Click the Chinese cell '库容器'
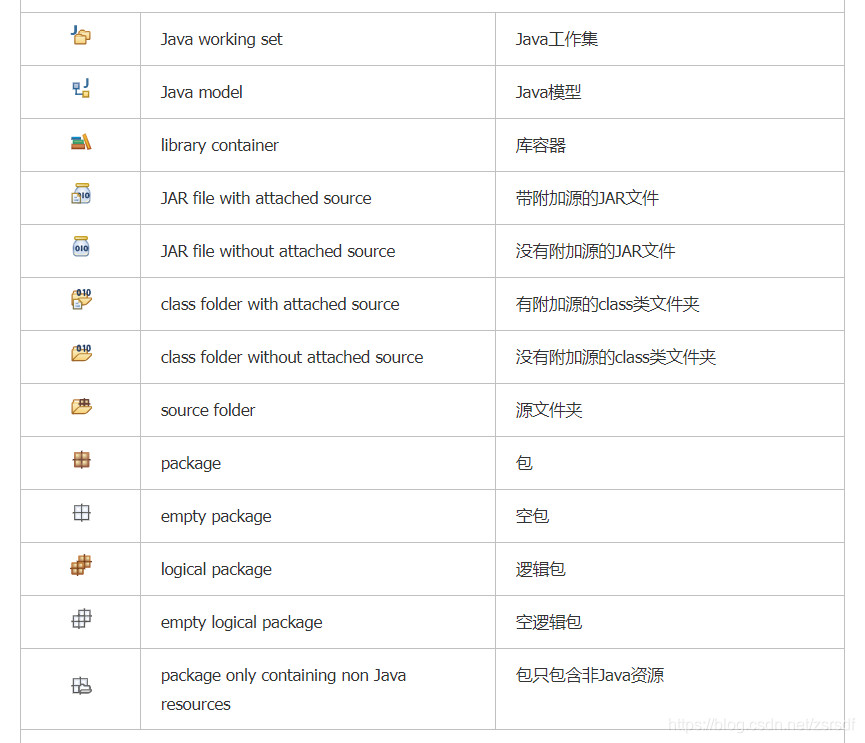 click(x=670, y=145)
